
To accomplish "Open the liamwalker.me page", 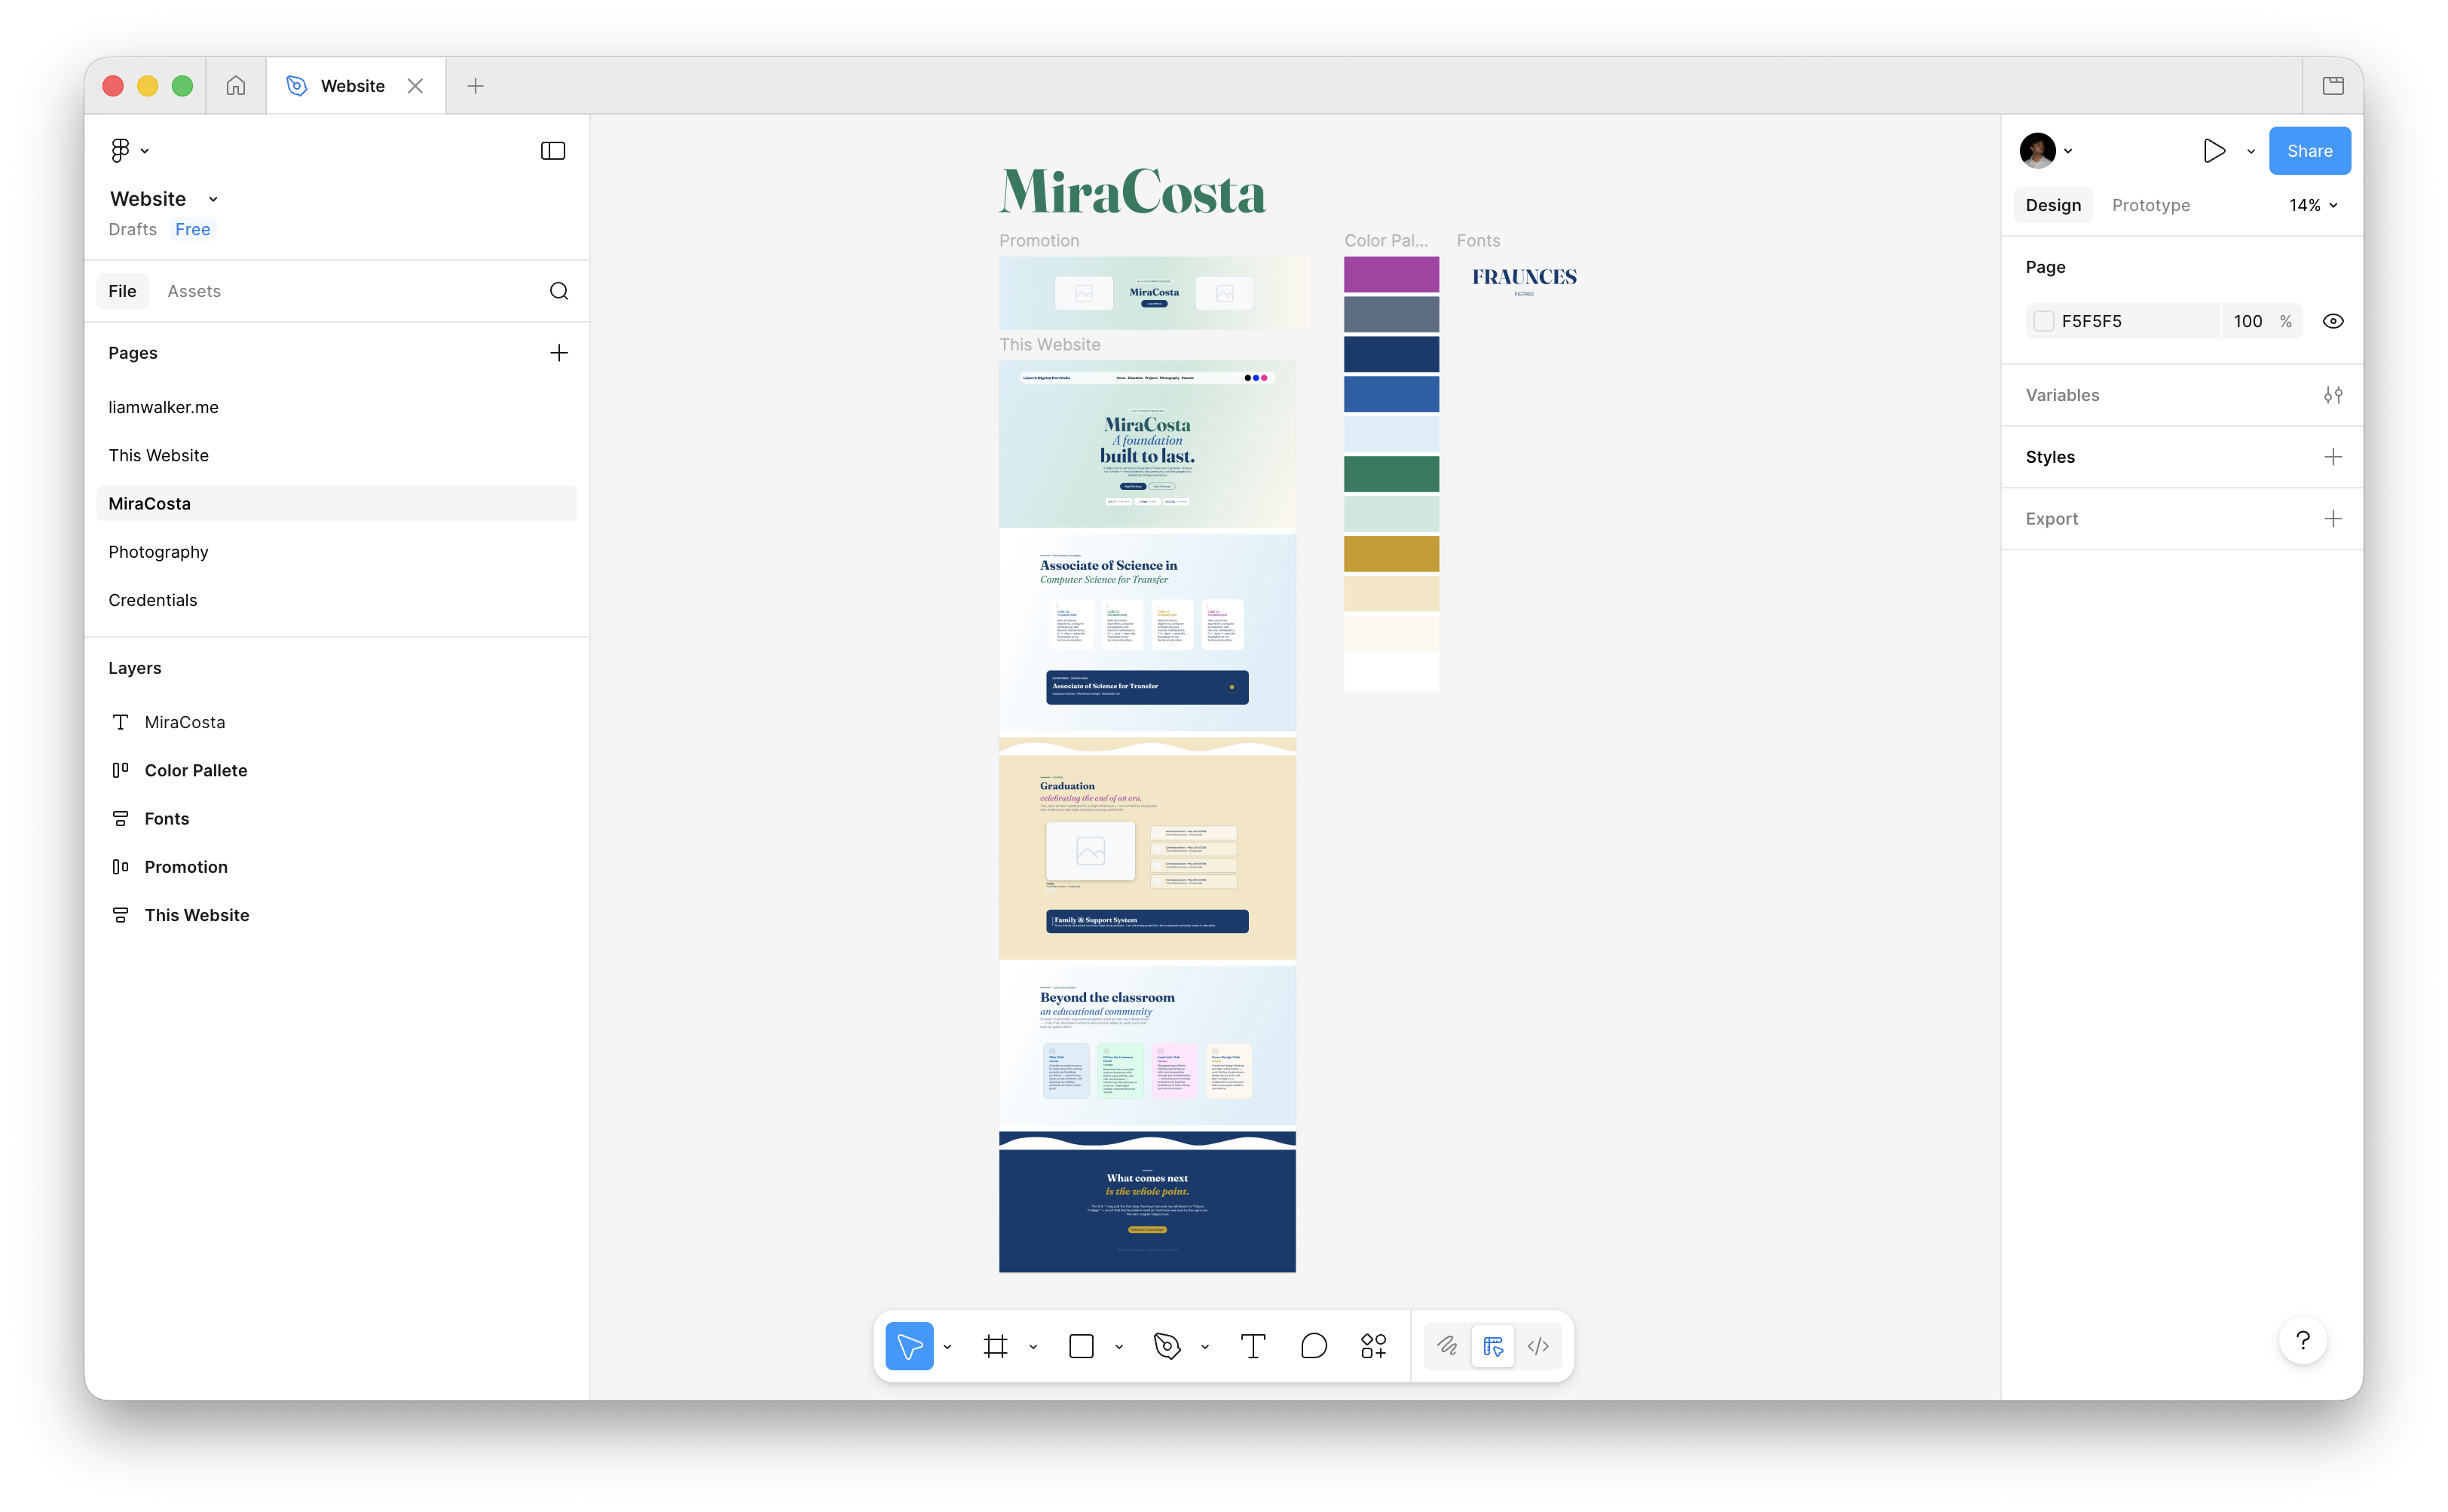I will point(337,407).
